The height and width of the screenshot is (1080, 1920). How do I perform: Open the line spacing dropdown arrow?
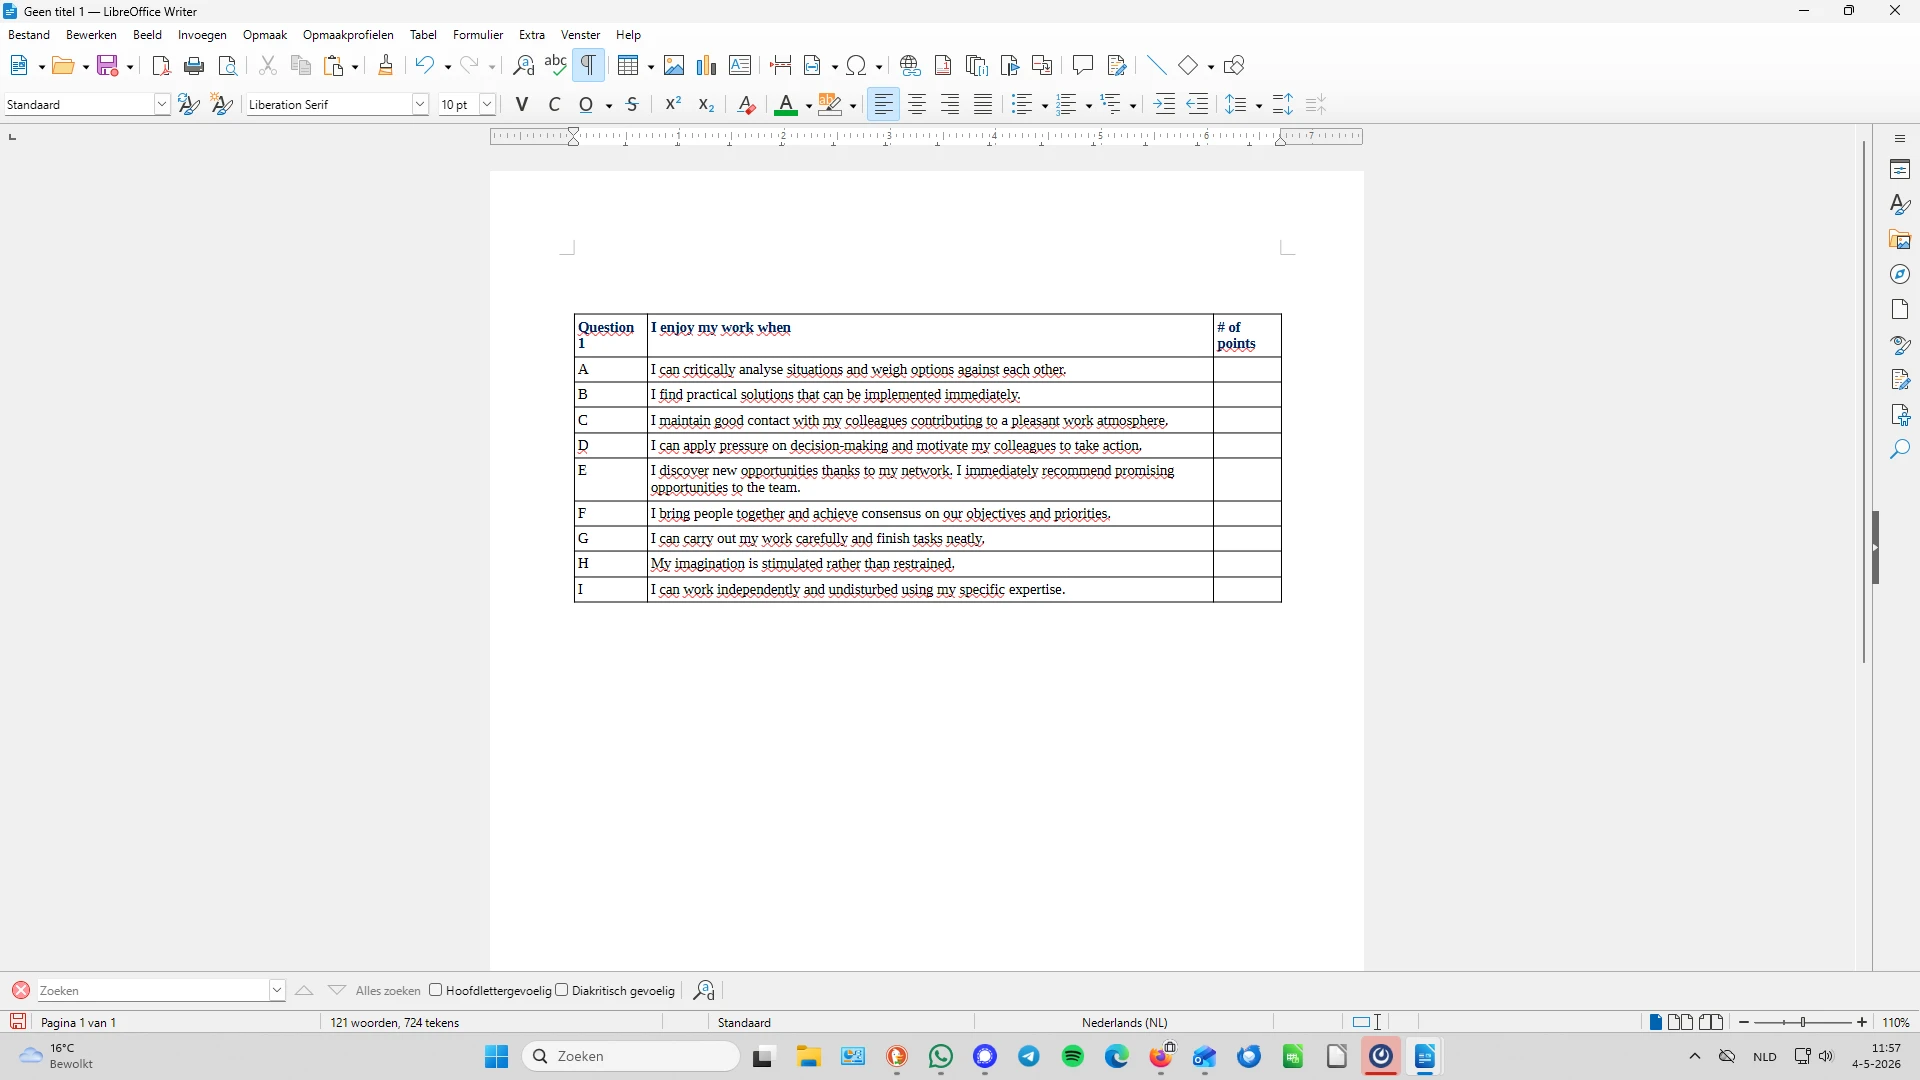pos(1258,105)
